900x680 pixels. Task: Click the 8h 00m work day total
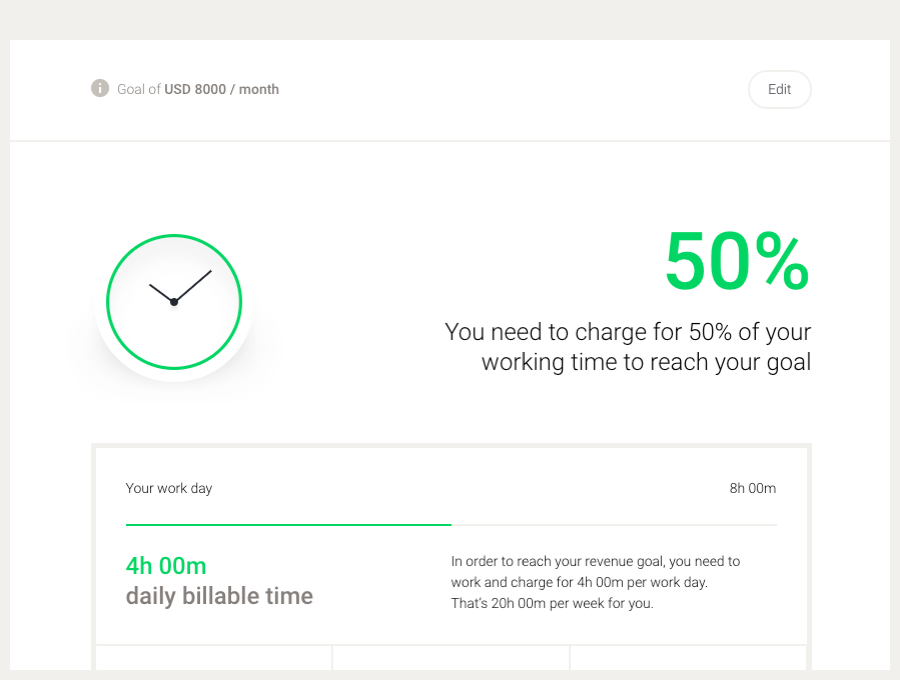pyautogui.click(x=750, y=489)
